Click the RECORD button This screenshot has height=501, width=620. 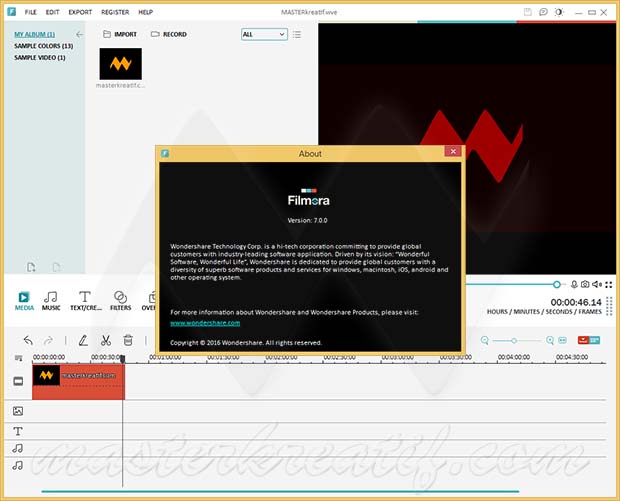(169, 34)
